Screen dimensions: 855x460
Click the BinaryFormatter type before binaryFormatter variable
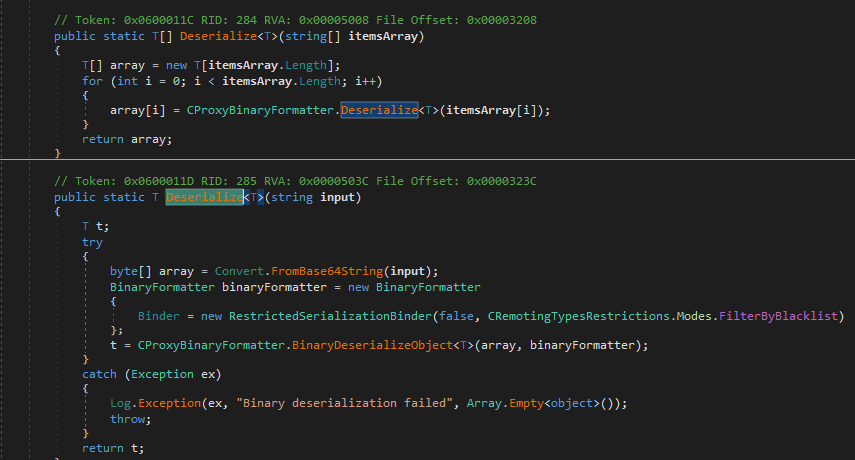pyautogui.click(x=162, y=287)
